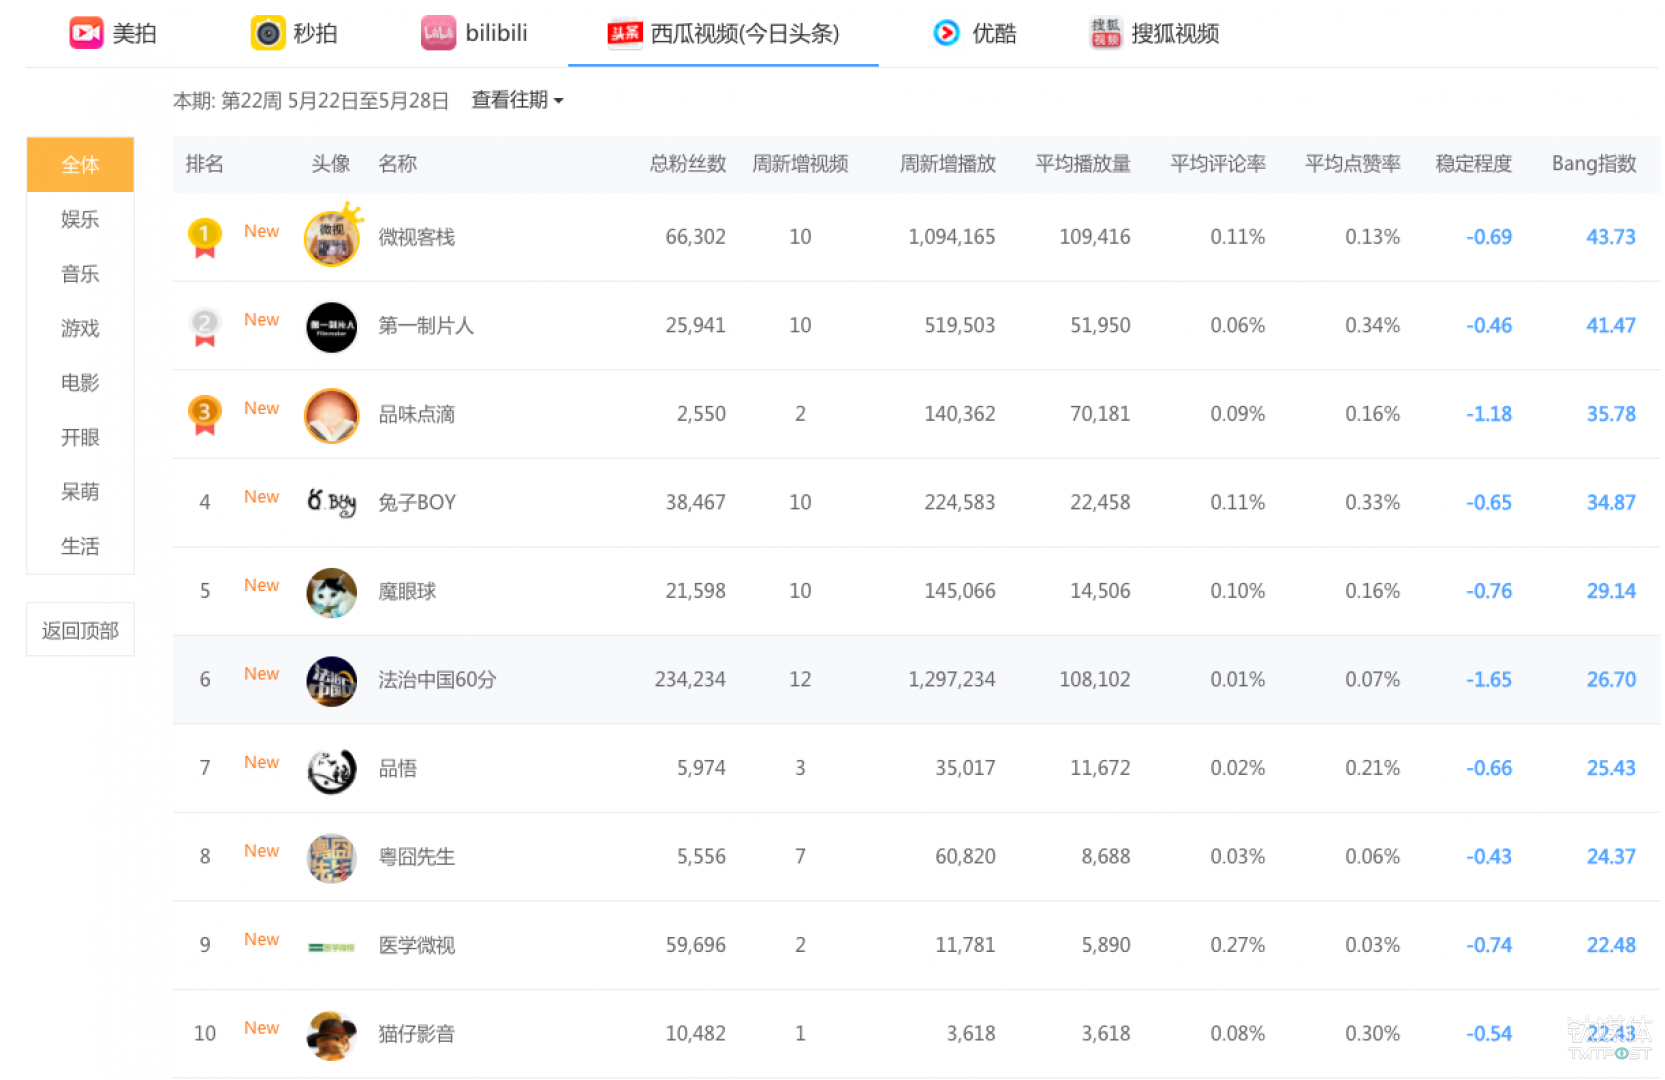Open 法治中国60分 channel name link
The height and width of the screenshot is (1080, 1665).
tap(437, 680)
